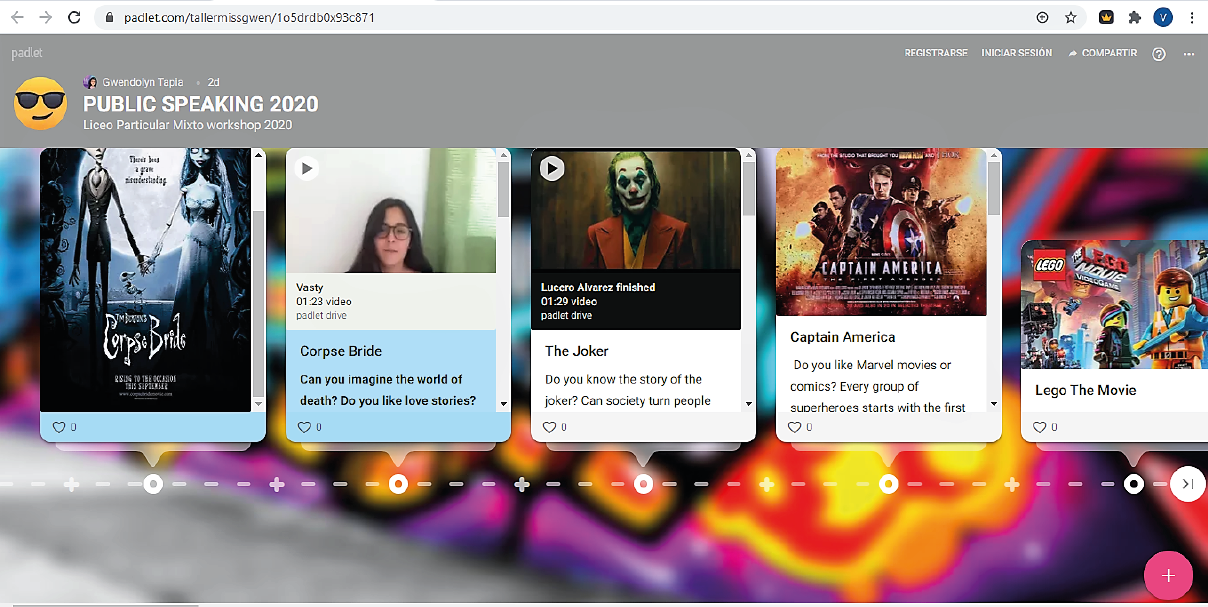Open the COMPARTIR share menu

click(x=1103, y=53)
